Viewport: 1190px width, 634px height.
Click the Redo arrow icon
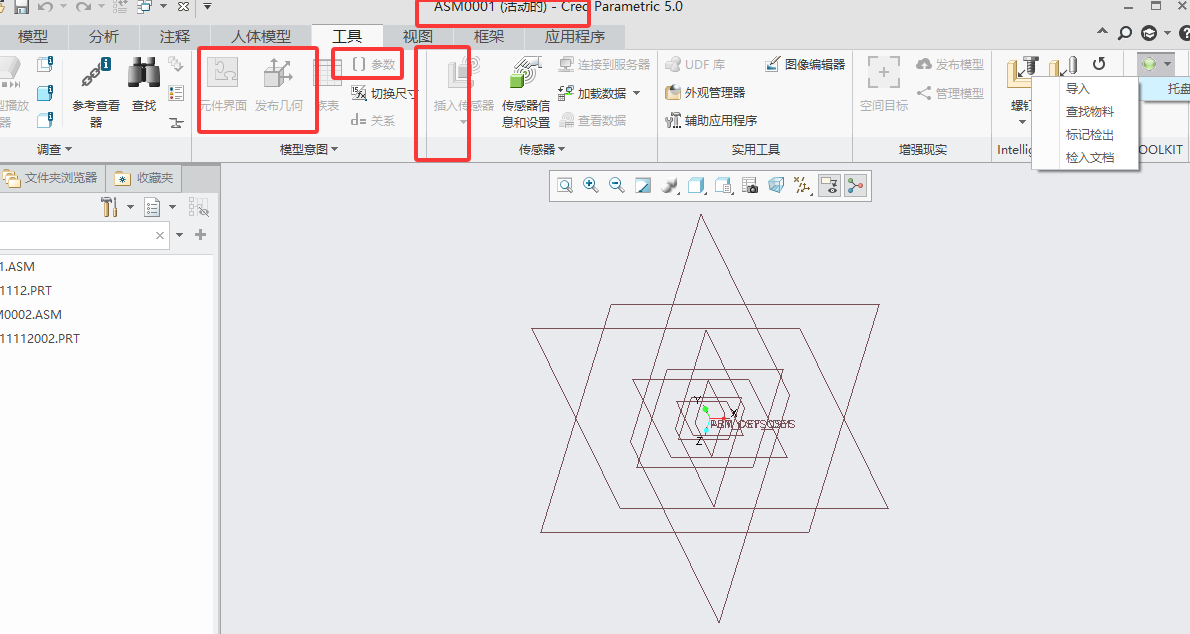coord(83,7)
